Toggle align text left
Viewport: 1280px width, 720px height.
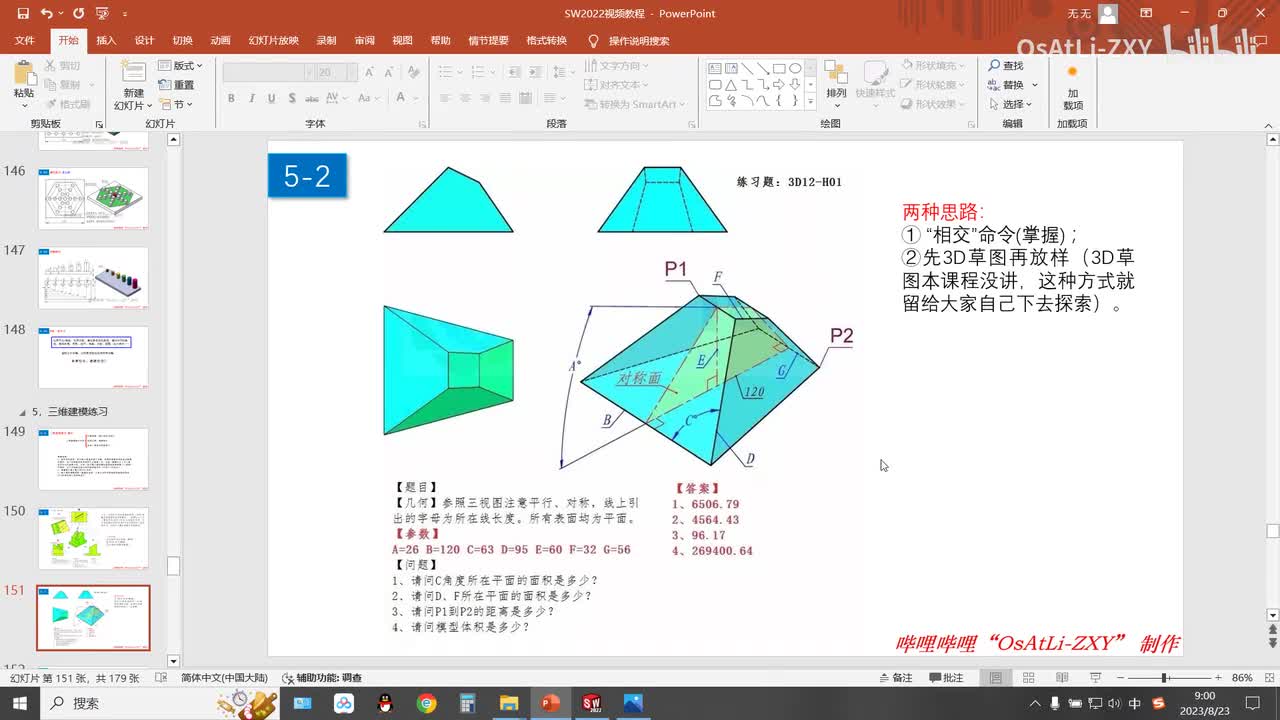445,98
